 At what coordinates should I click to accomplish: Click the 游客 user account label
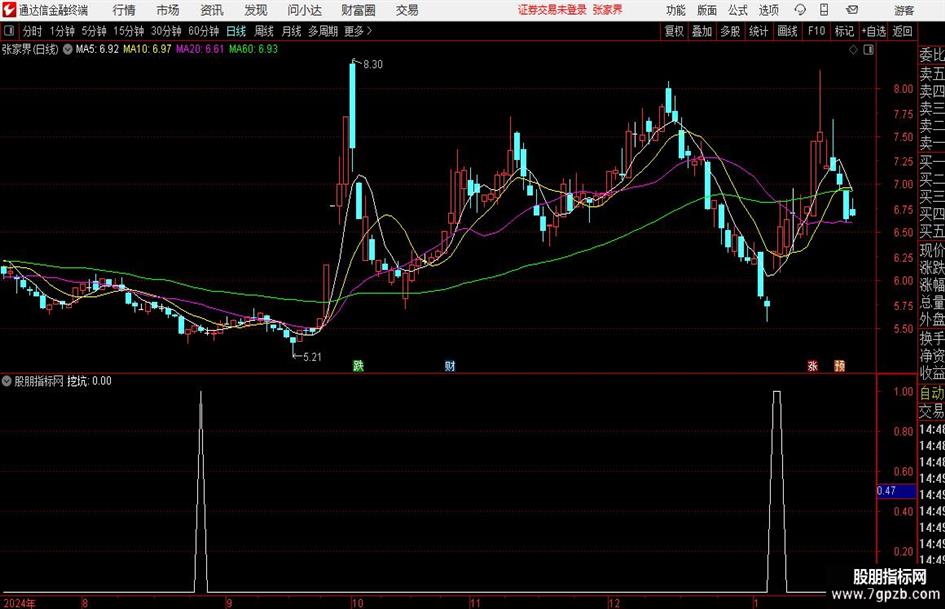(x=903, y=10)
